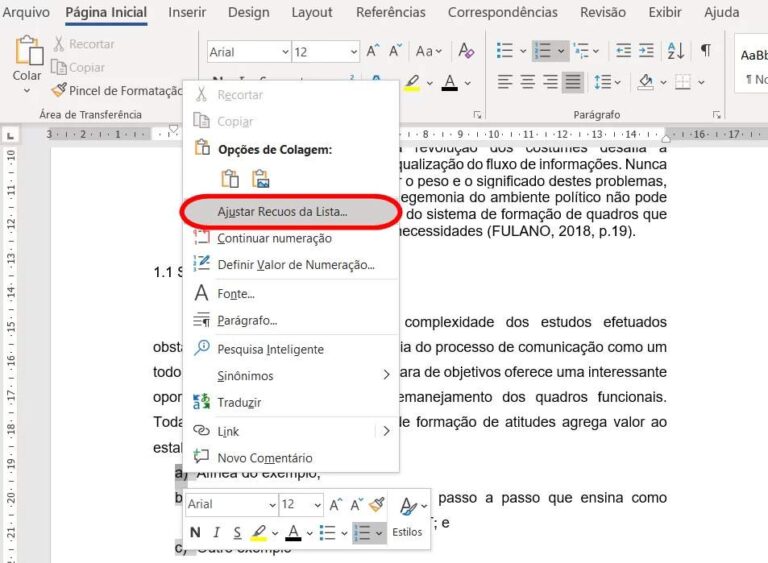Choose Traduzir in context menu
The width and height of the screenshot is (768, 563).
(x=291, y=402)
